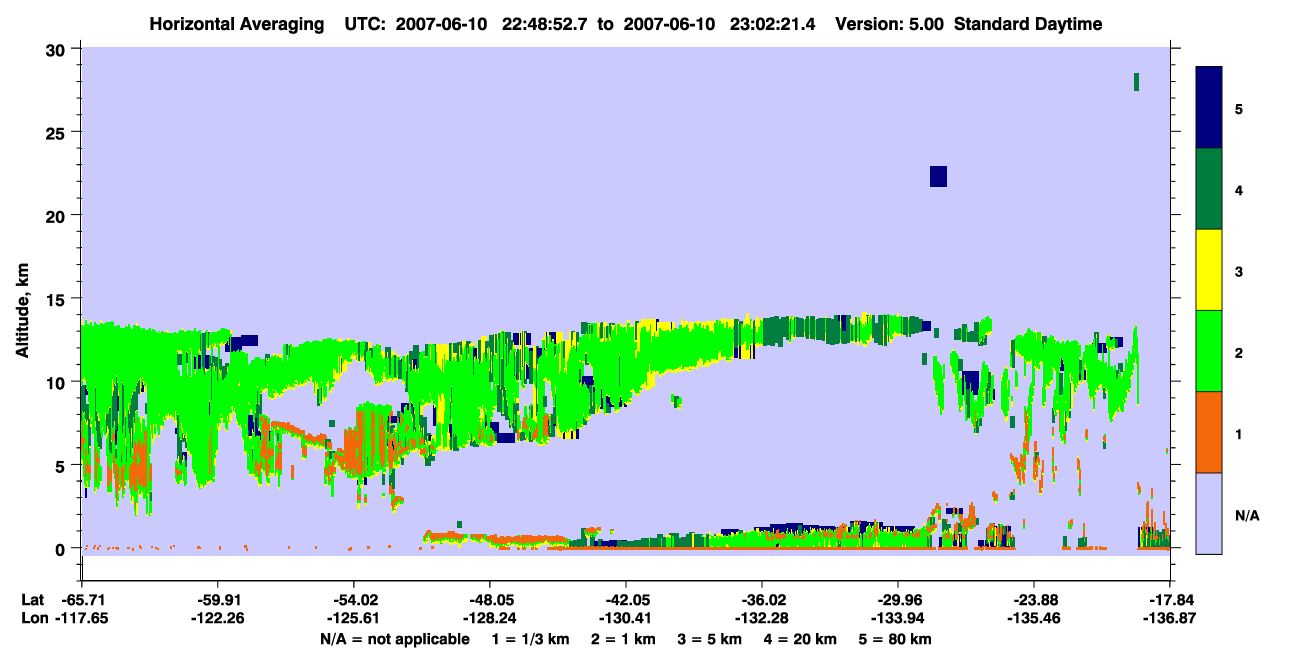Click latitude value '-17.84'

pyautogui.click(x=1169, y=600)
